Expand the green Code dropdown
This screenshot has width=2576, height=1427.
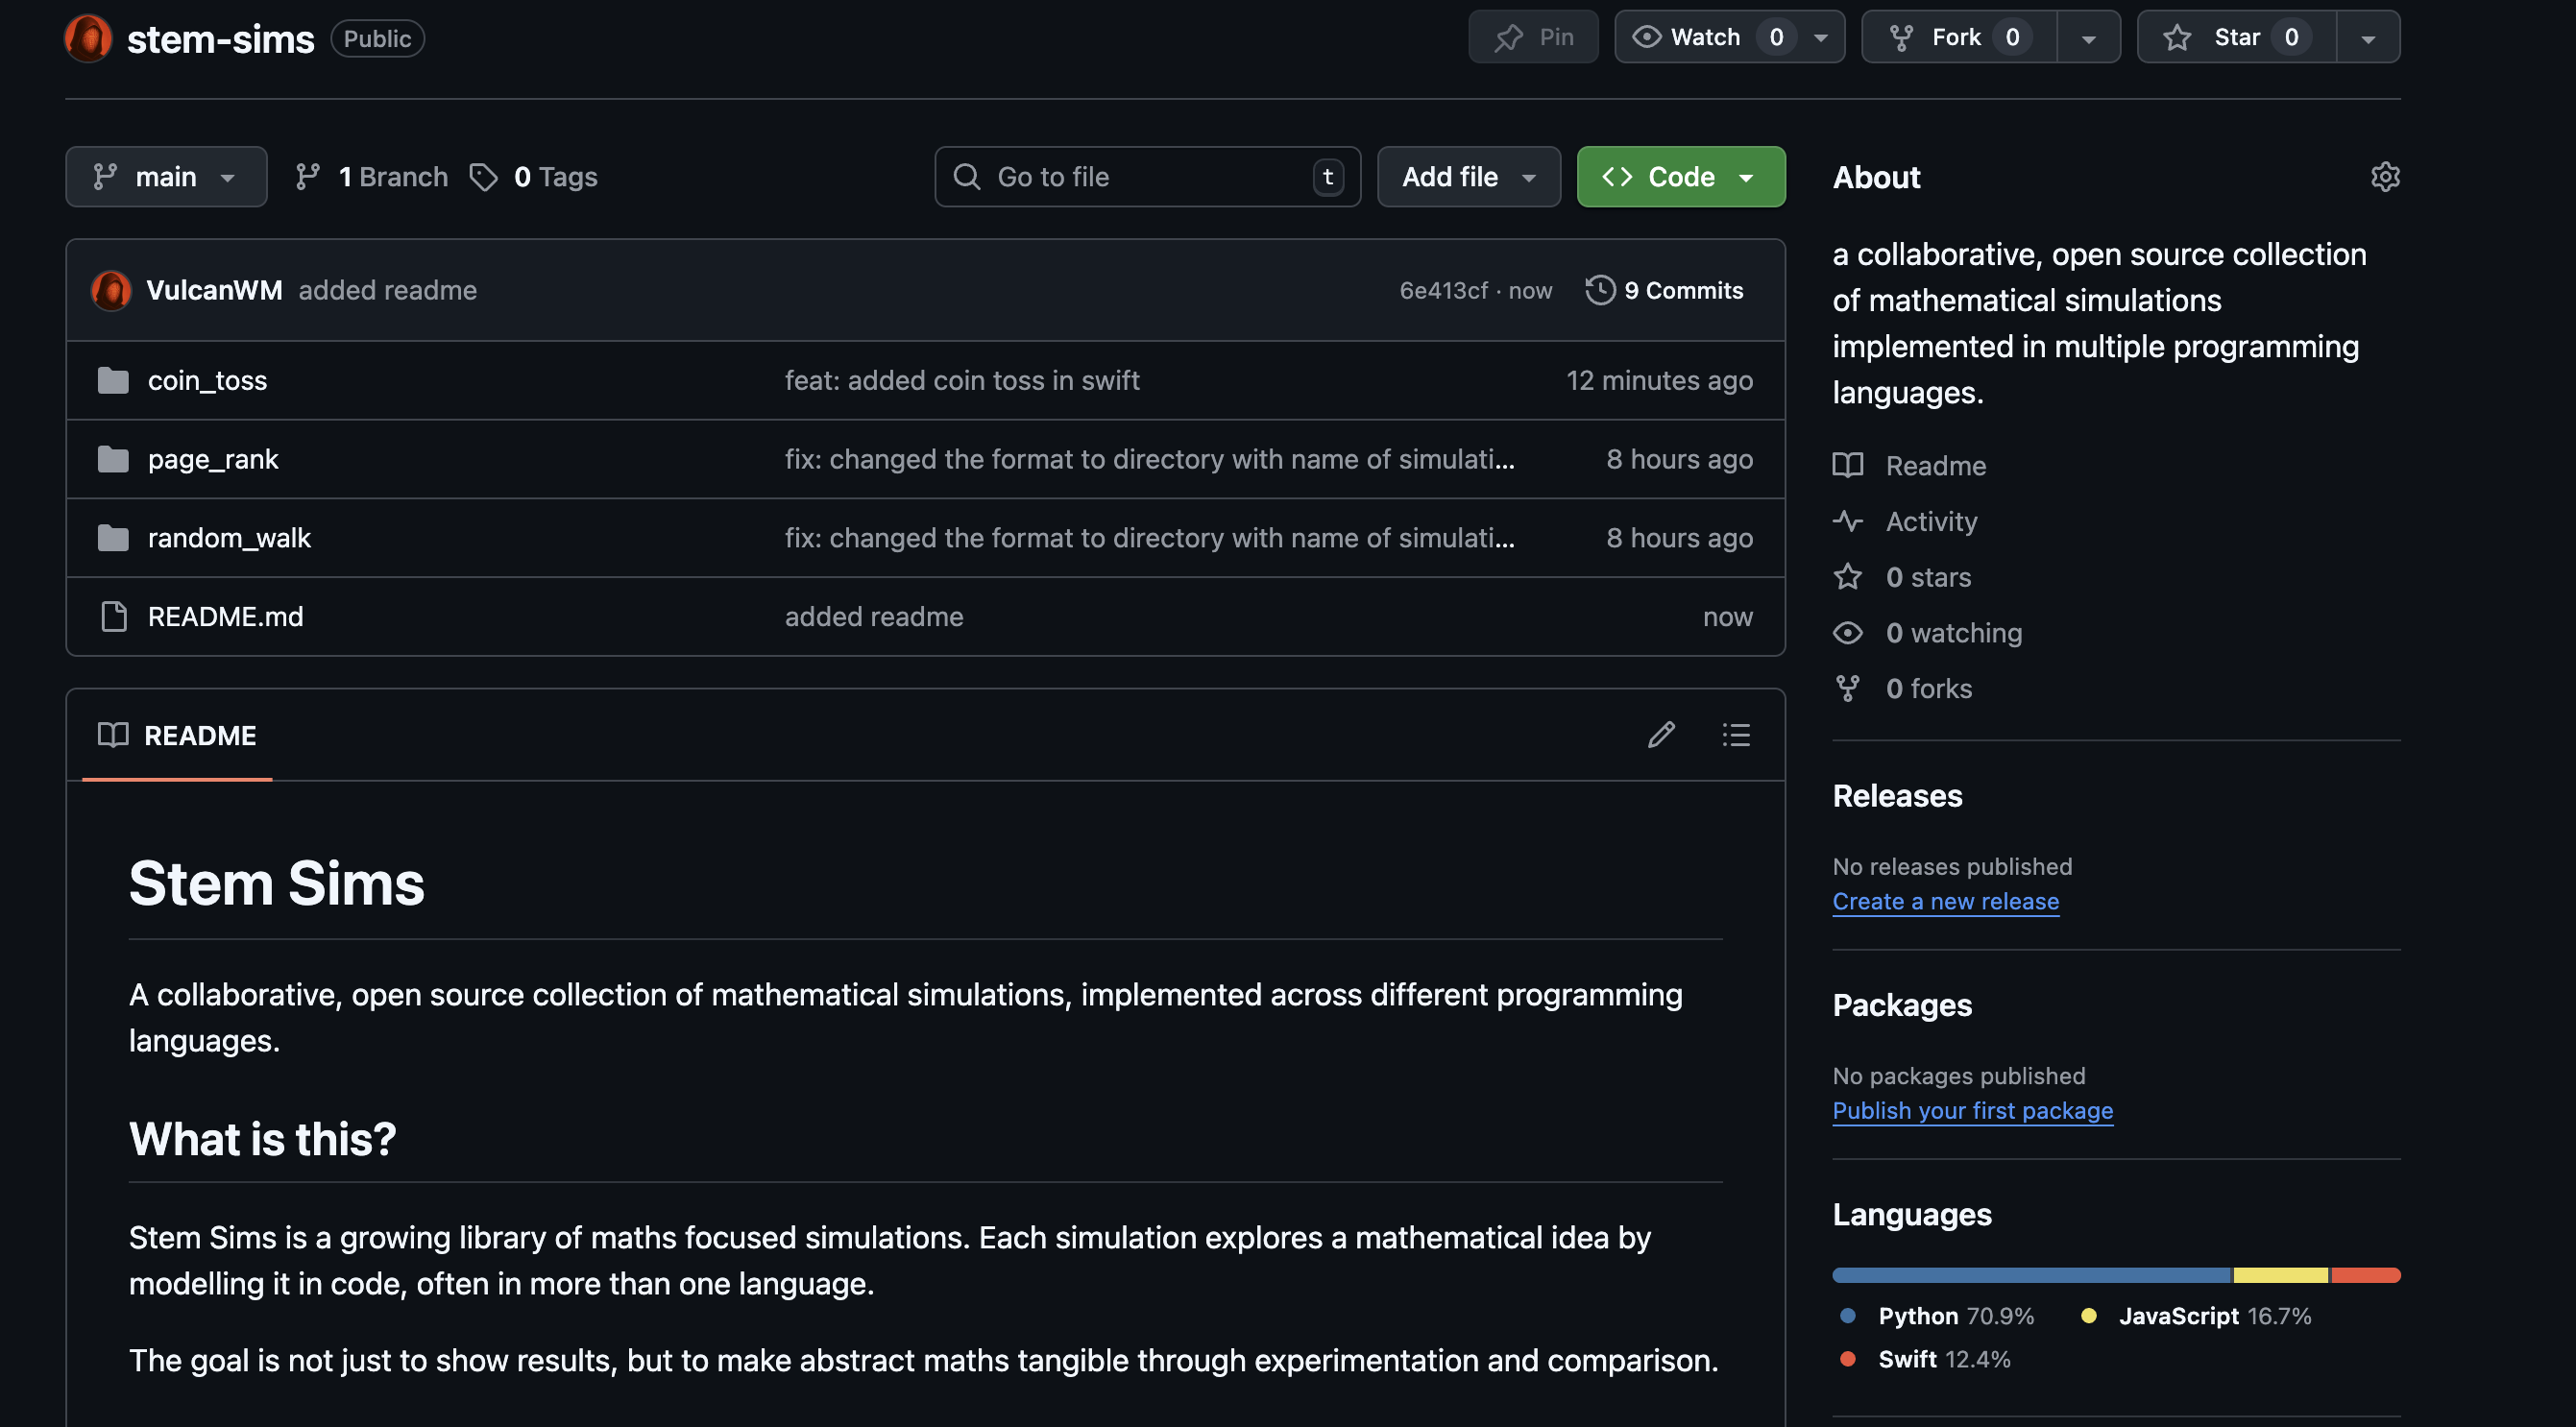click(x=1680, y=177)
